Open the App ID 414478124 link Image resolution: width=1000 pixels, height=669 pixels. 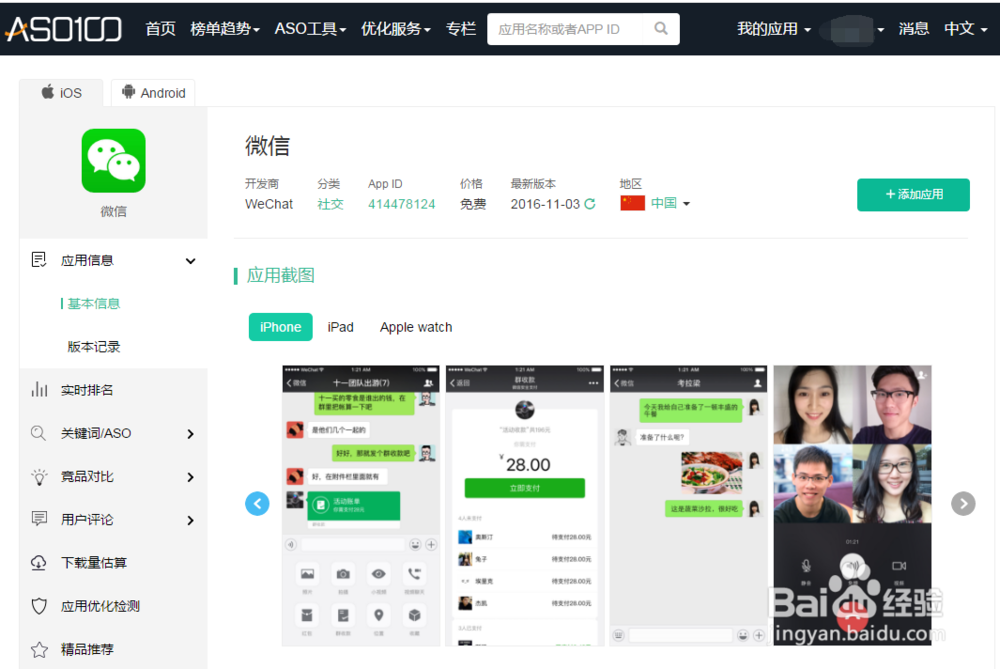click(402, 204)
